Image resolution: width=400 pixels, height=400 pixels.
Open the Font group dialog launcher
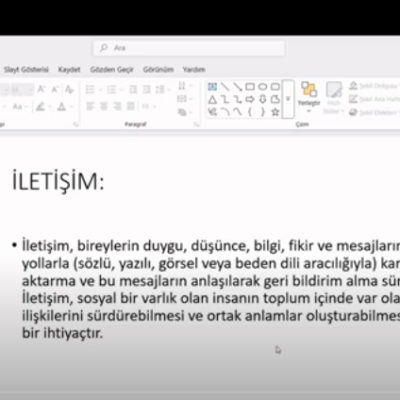(76, 124)
